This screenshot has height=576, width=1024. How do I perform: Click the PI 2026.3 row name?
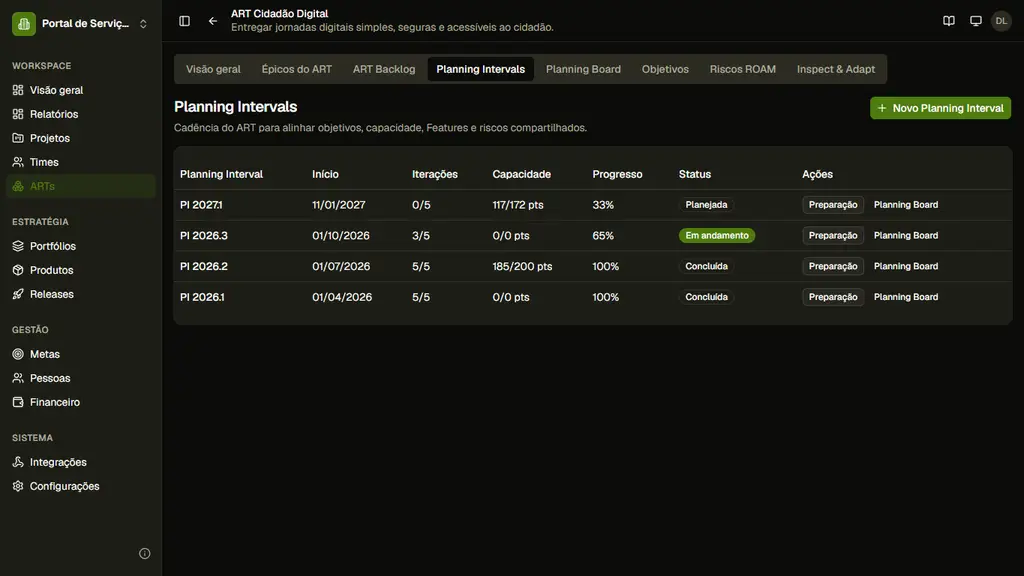tap(204, 236)
